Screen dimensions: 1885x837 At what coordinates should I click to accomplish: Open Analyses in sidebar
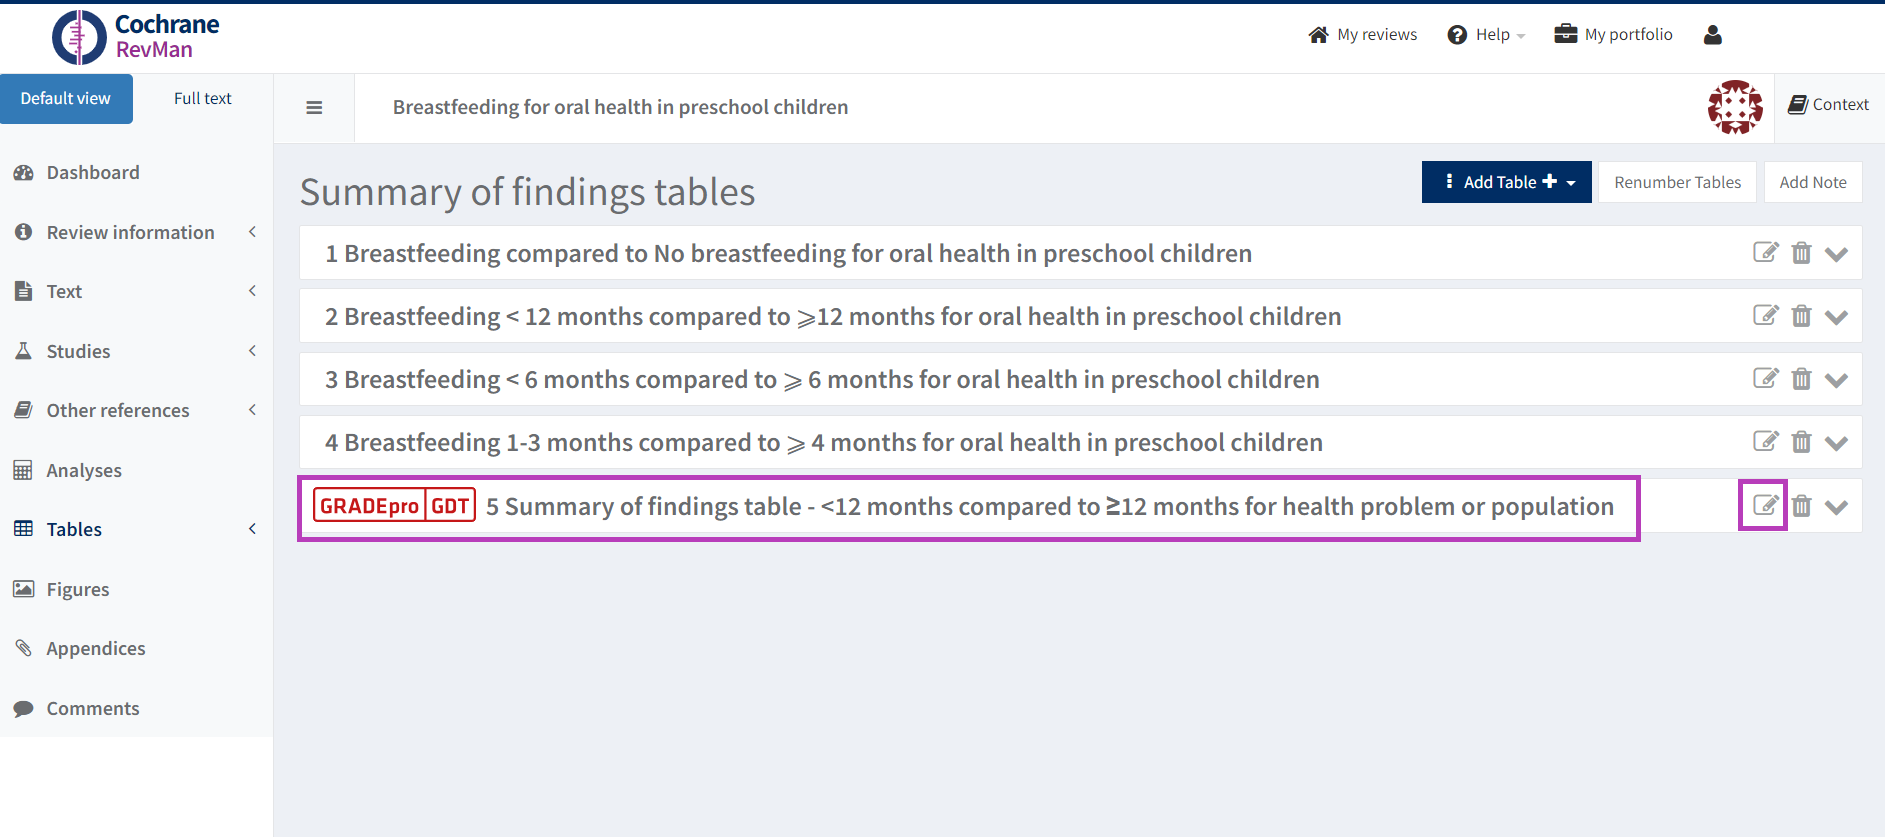[x=84, y=470]
